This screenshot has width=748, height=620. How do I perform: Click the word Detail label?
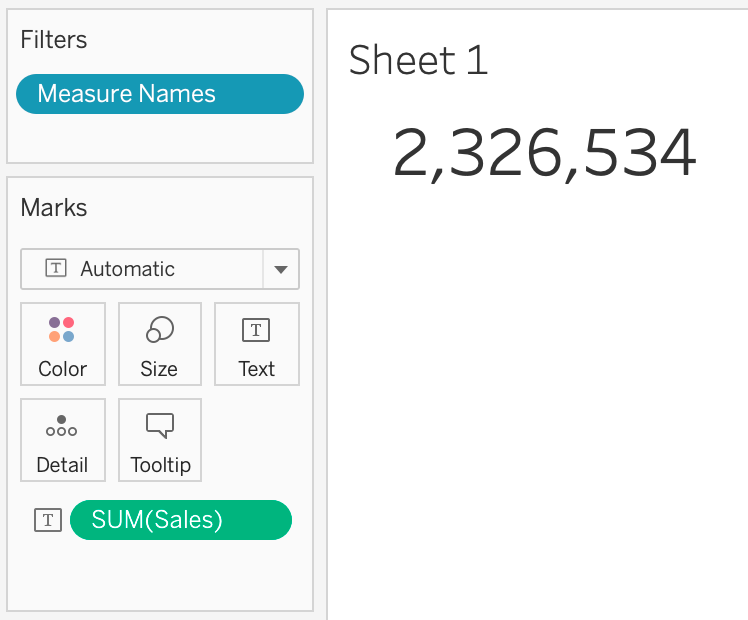pyautogui.click(x=62, y=465)
